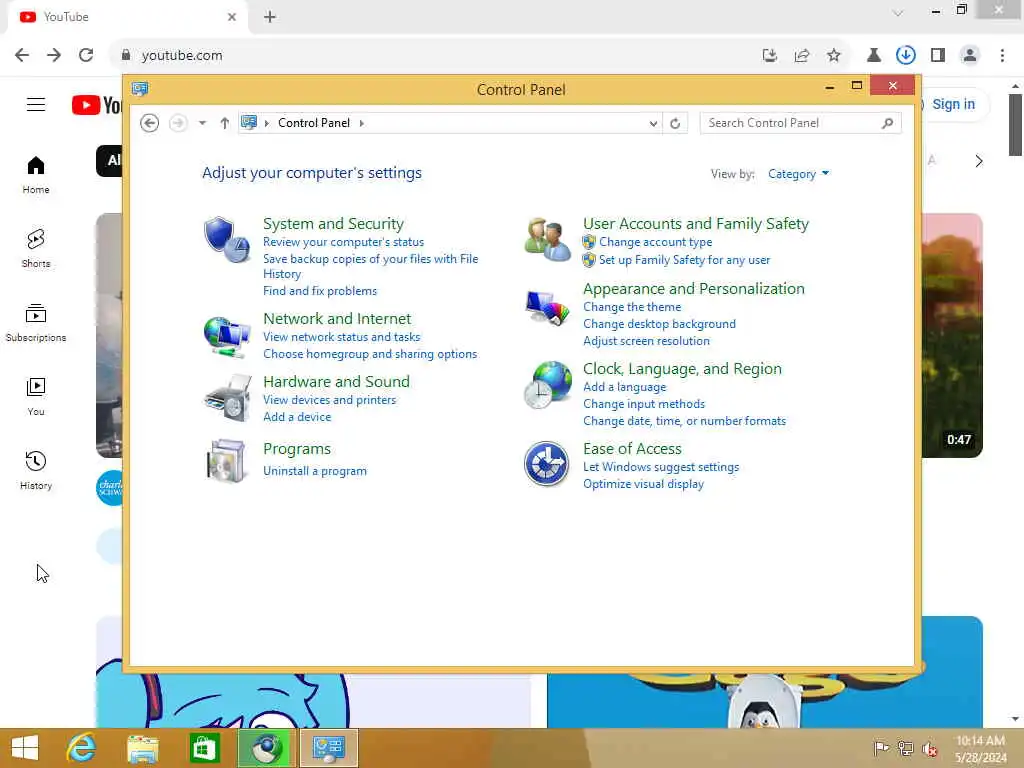Open Hardware and Sound printer icon
The image size is (1024, 768).
[227, 398]
